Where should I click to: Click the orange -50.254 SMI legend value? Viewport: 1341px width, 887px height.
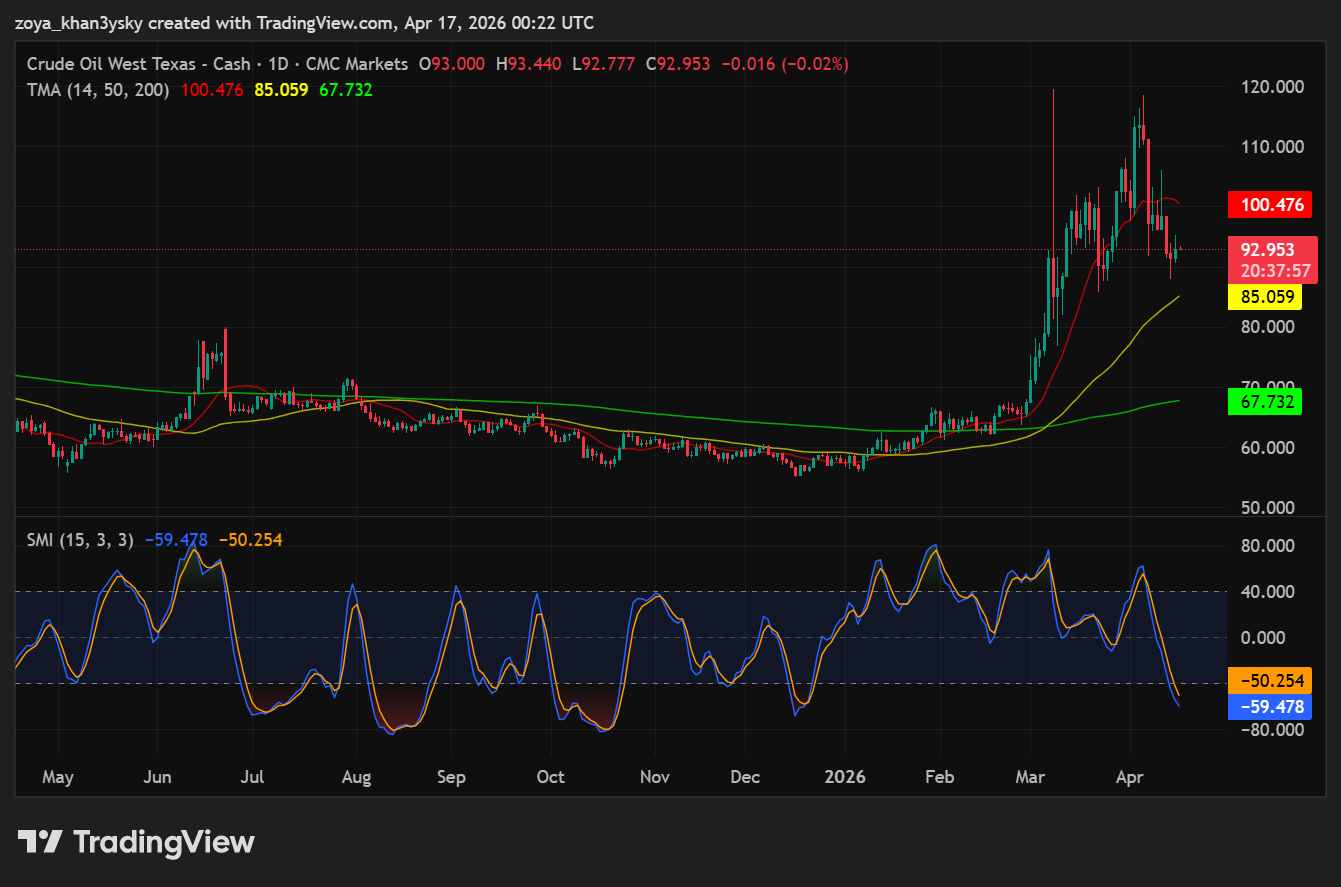tap(250, 540)
